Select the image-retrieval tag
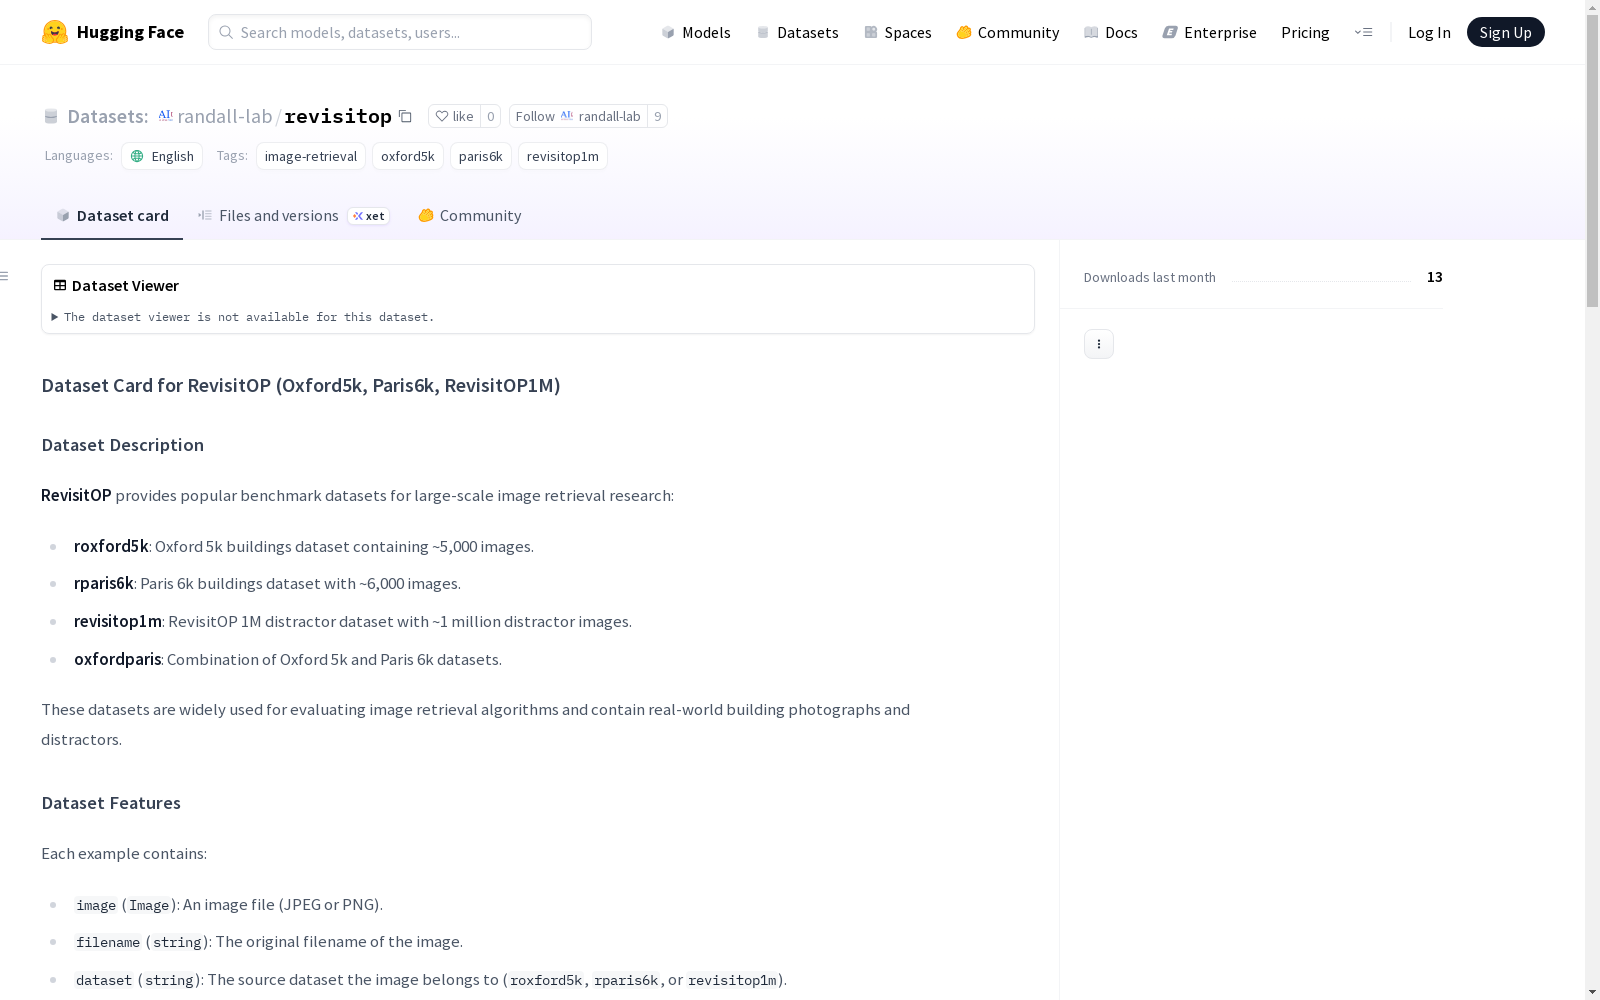The height and width of the screenshot is (1000, 1600). click(x=311, y=156)
